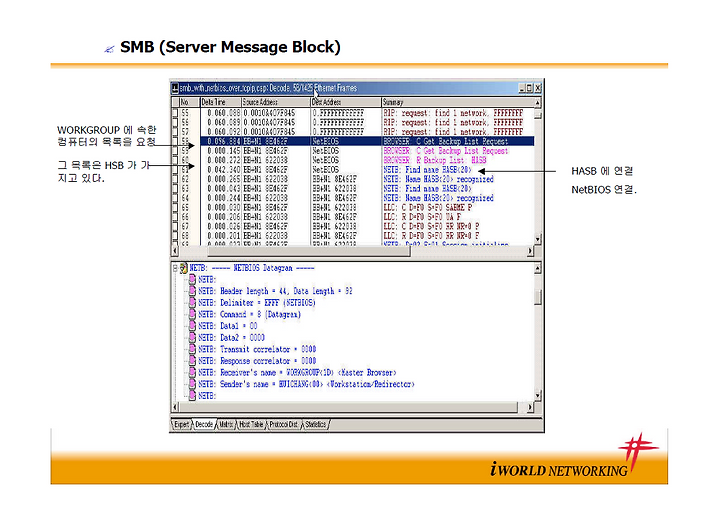The image size is (720, 506).
Task: Tick the checkbox for frame 64
Action: (175, 198)
